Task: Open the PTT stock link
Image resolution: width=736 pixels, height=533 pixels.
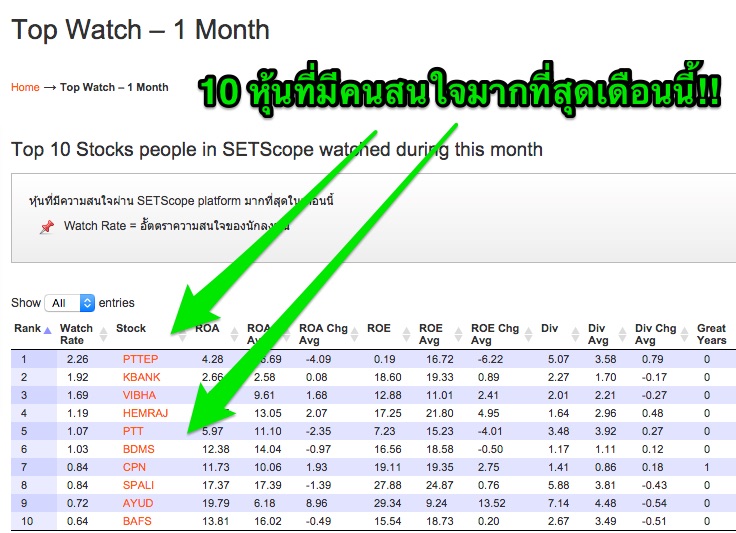Action: coord(133,431)
